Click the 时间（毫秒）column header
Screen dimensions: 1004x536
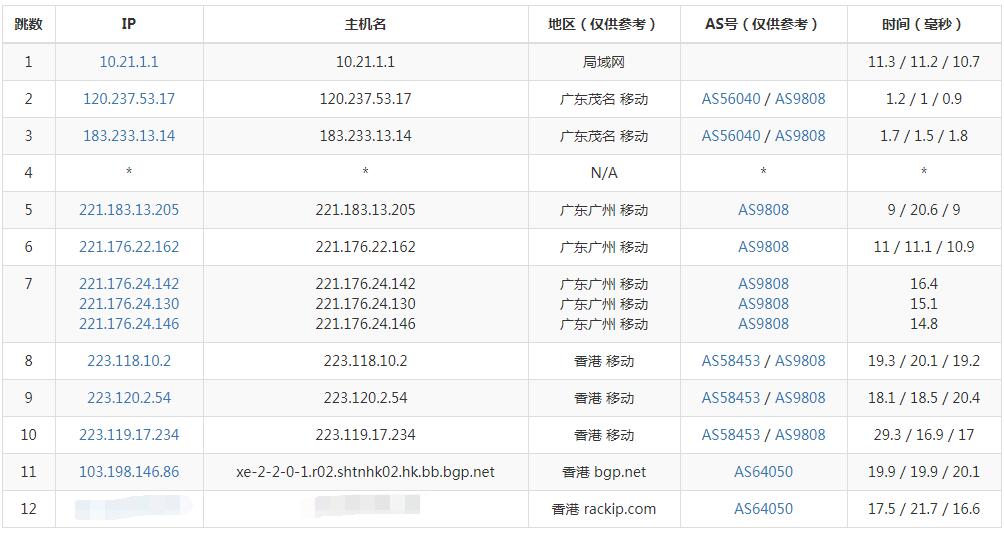click(923, 24)
